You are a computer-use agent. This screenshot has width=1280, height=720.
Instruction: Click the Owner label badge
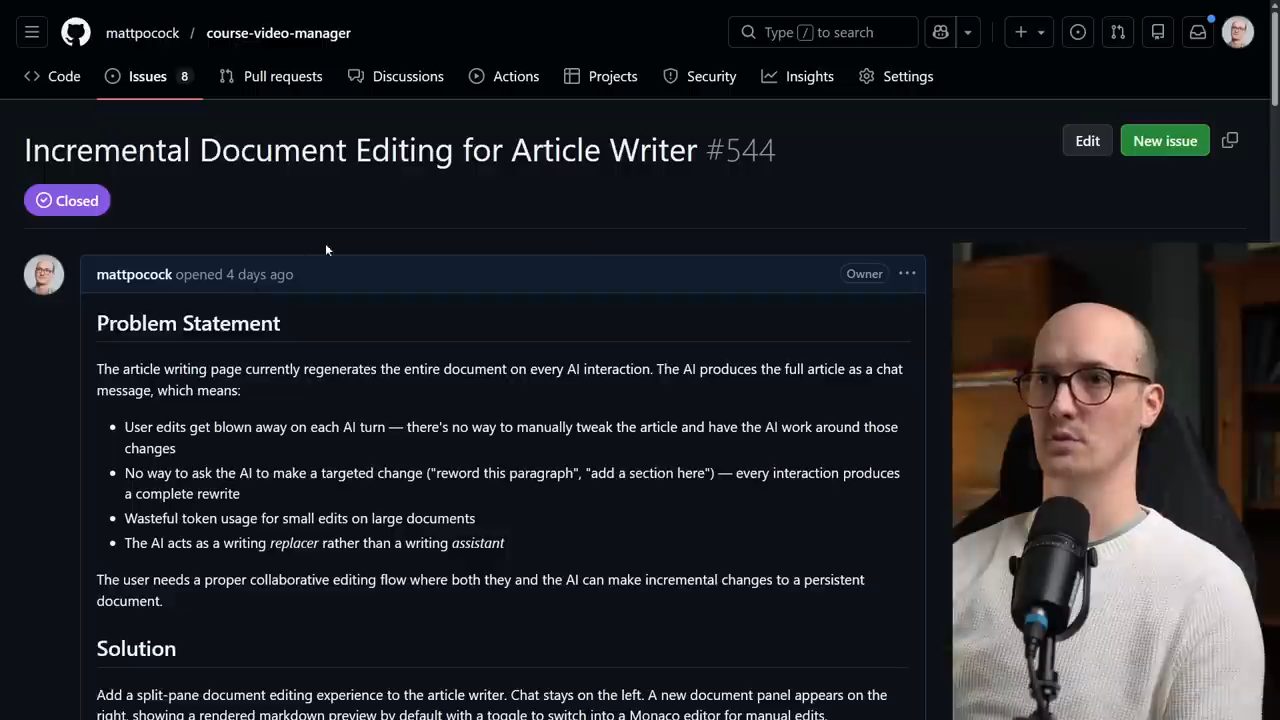pyautogui.click(x=864, y=274)
